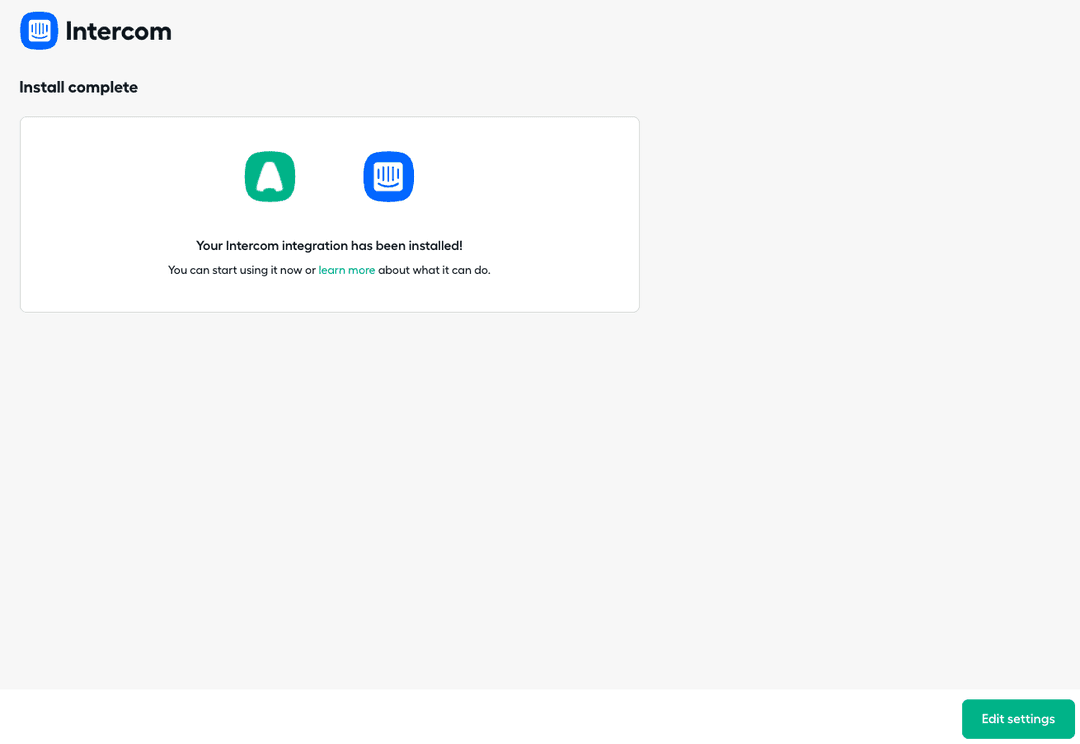Click the blank area of the bottom footer bar
Image resolution: width=1080 pixels, height=744 pixels.
(x=480, y=718)
